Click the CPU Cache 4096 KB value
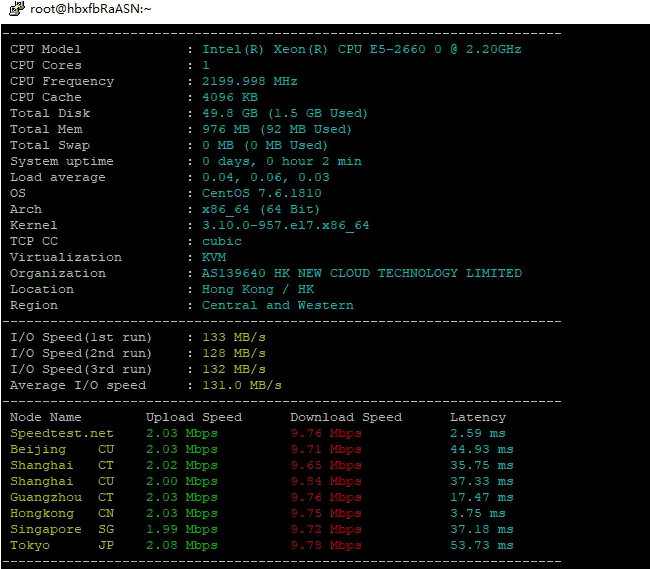Viewport: 650px width, 569px height. click(x=229, y=97)
